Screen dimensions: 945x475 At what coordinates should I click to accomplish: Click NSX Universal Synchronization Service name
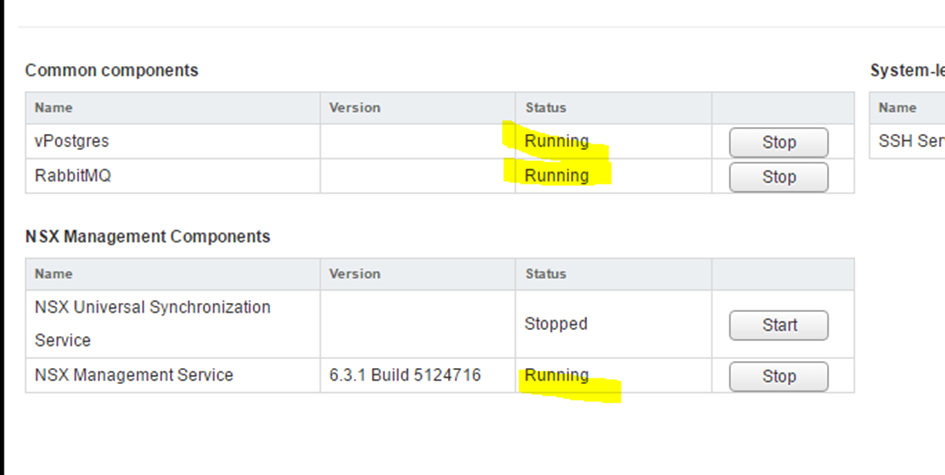(152, 324)
